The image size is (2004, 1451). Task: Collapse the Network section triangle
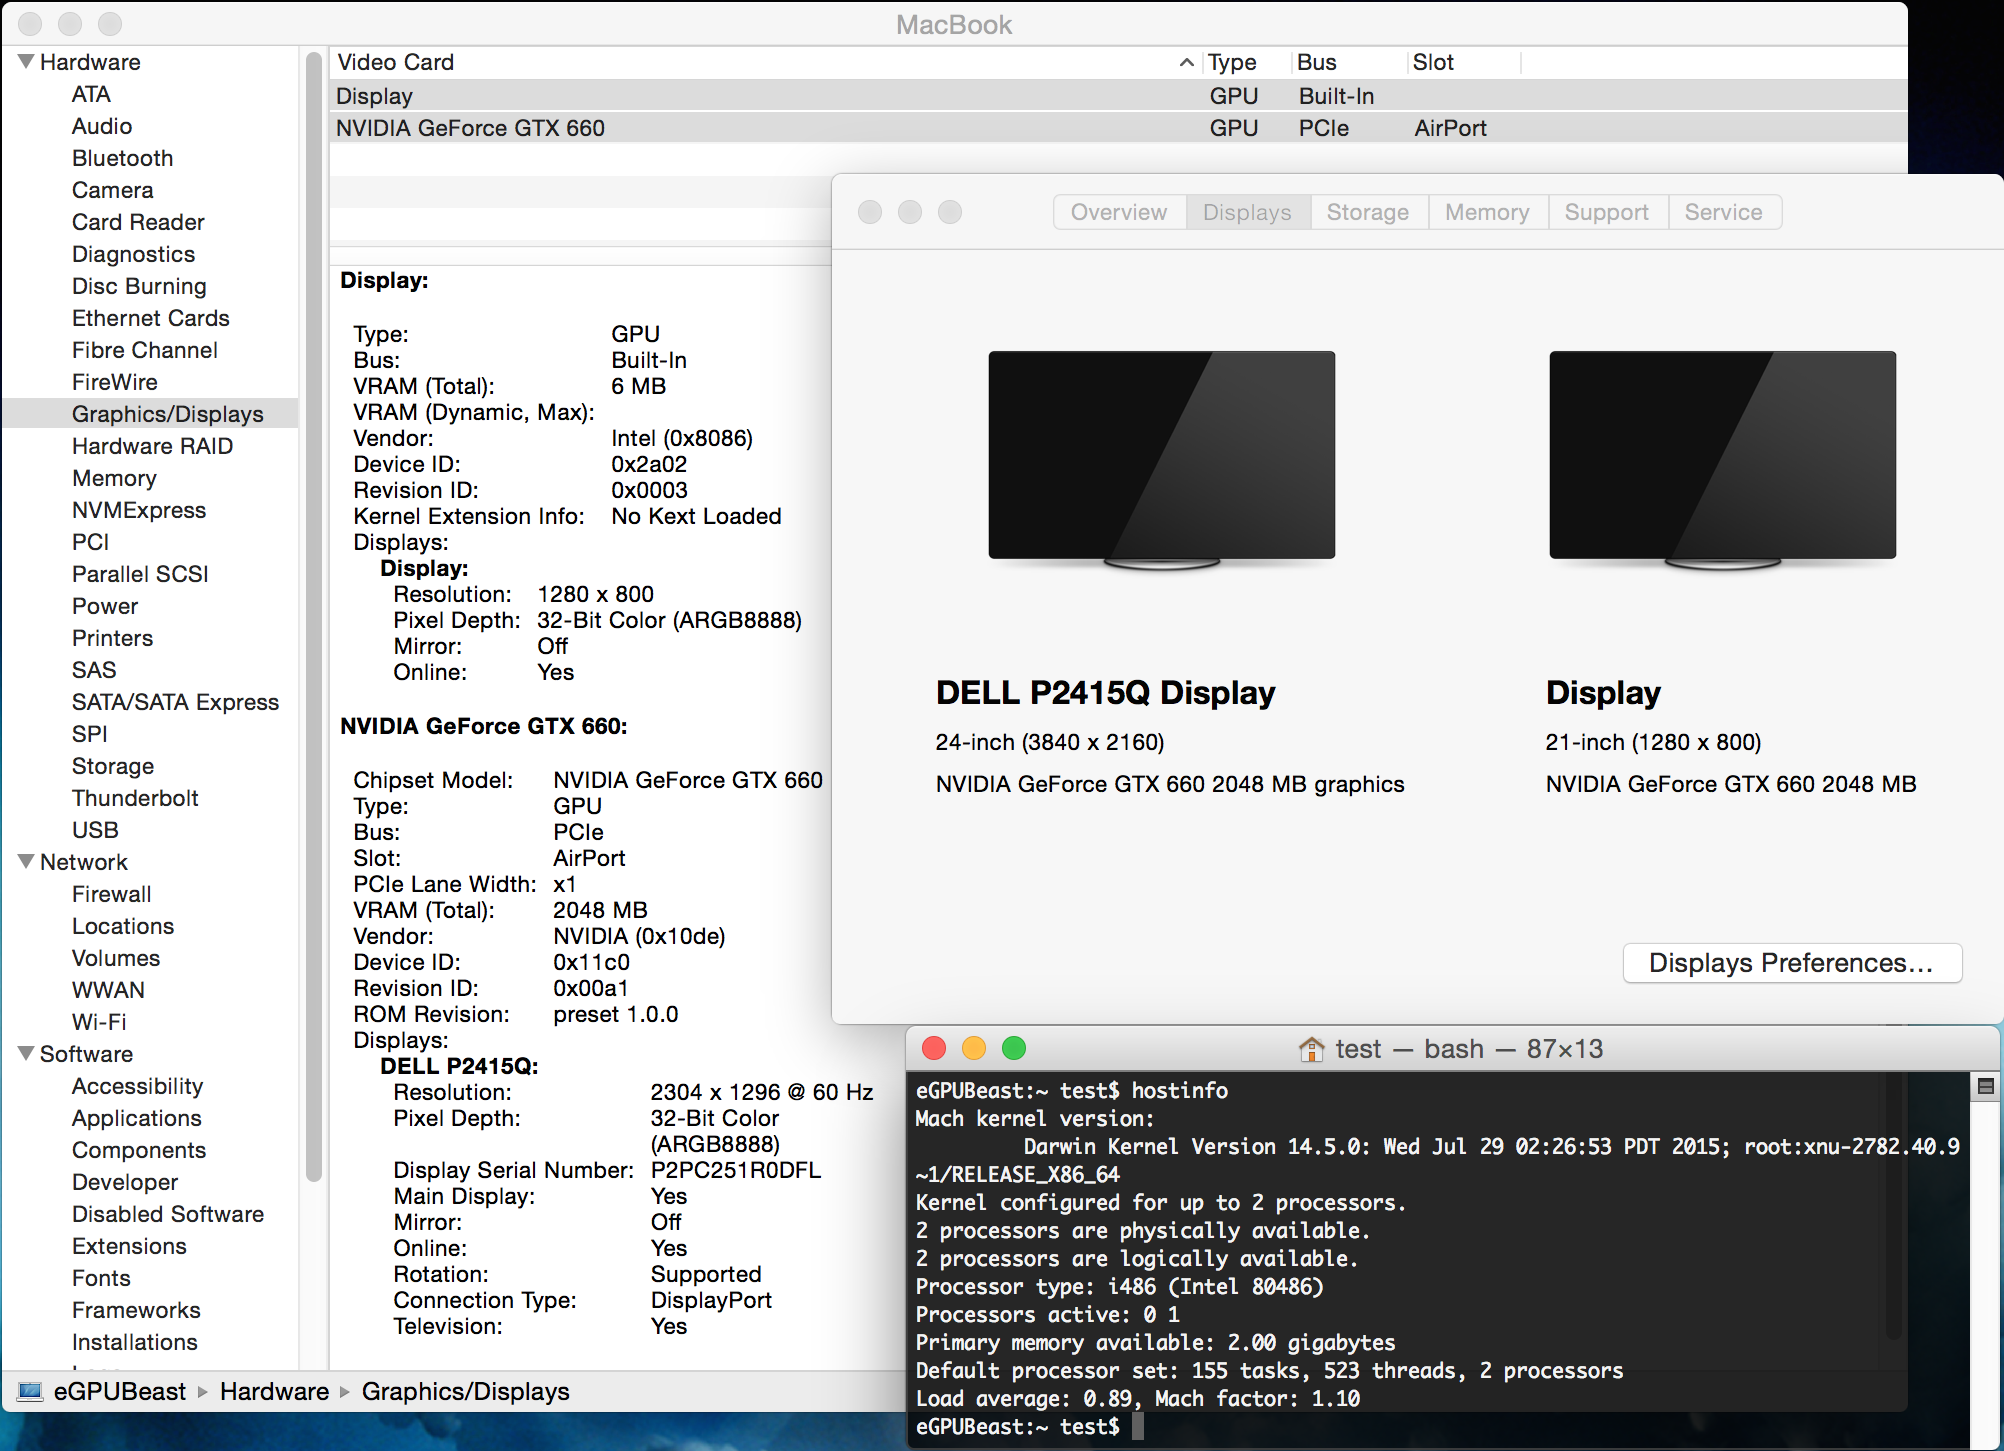tap(26, 862)
